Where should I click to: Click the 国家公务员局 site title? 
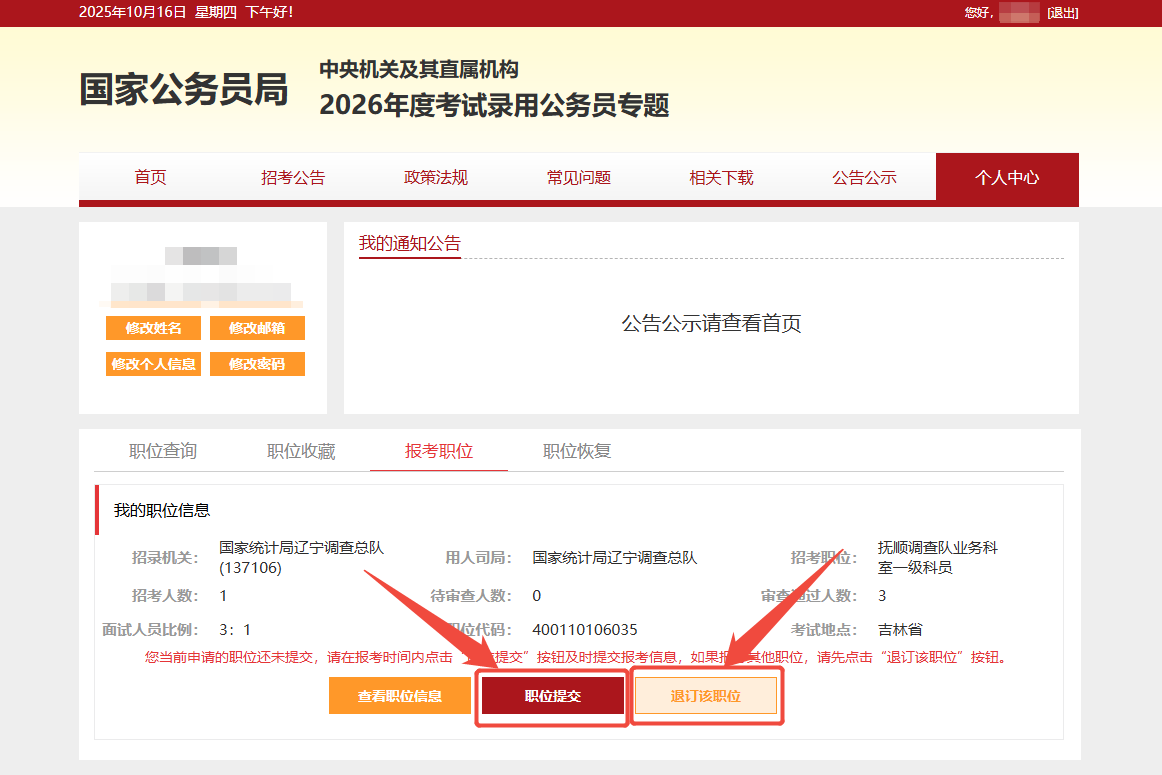click(x=184, y=90)
